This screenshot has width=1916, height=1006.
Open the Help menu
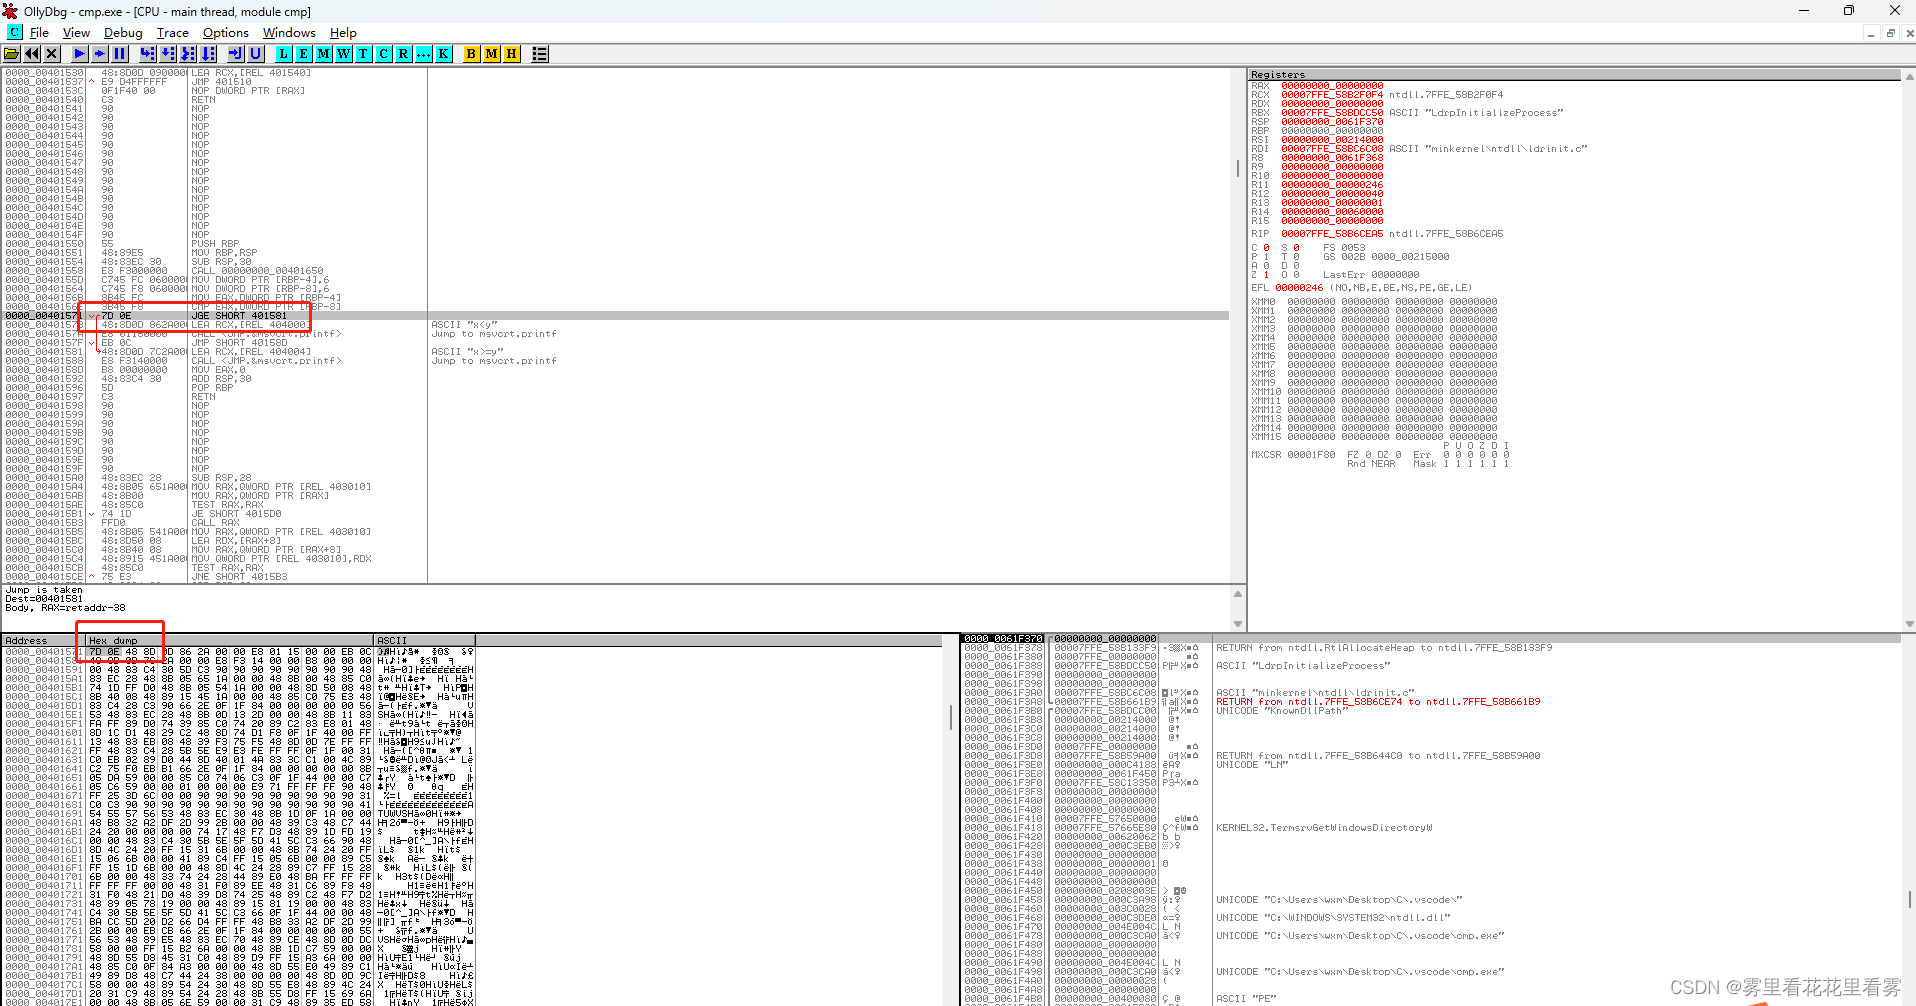click(343, 33)
